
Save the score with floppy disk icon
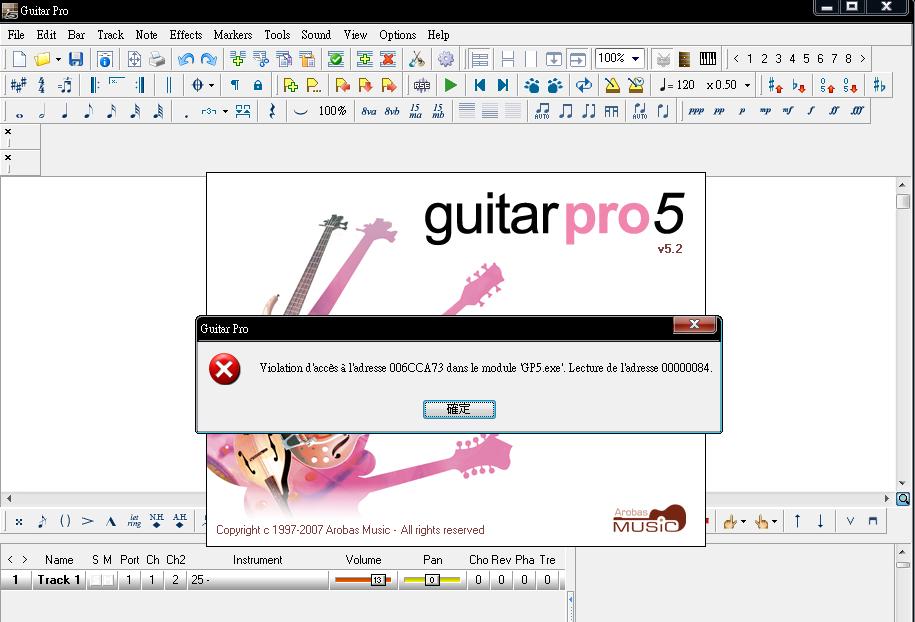[x=76, y=59]
